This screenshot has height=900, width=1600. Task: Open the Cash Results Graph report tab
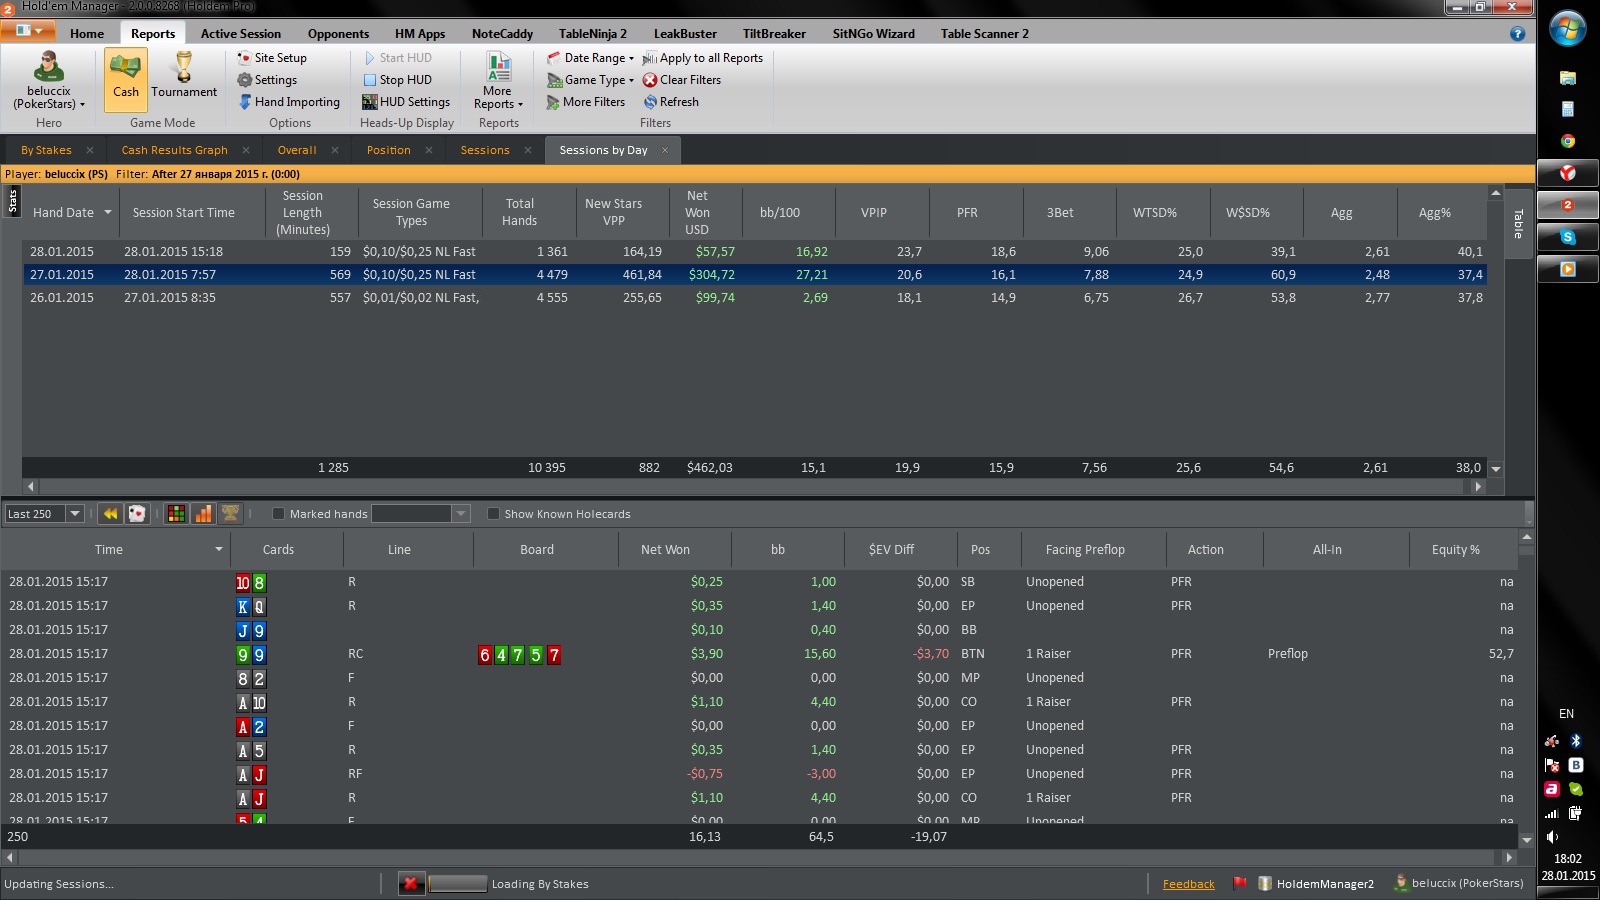pos(175,150)
